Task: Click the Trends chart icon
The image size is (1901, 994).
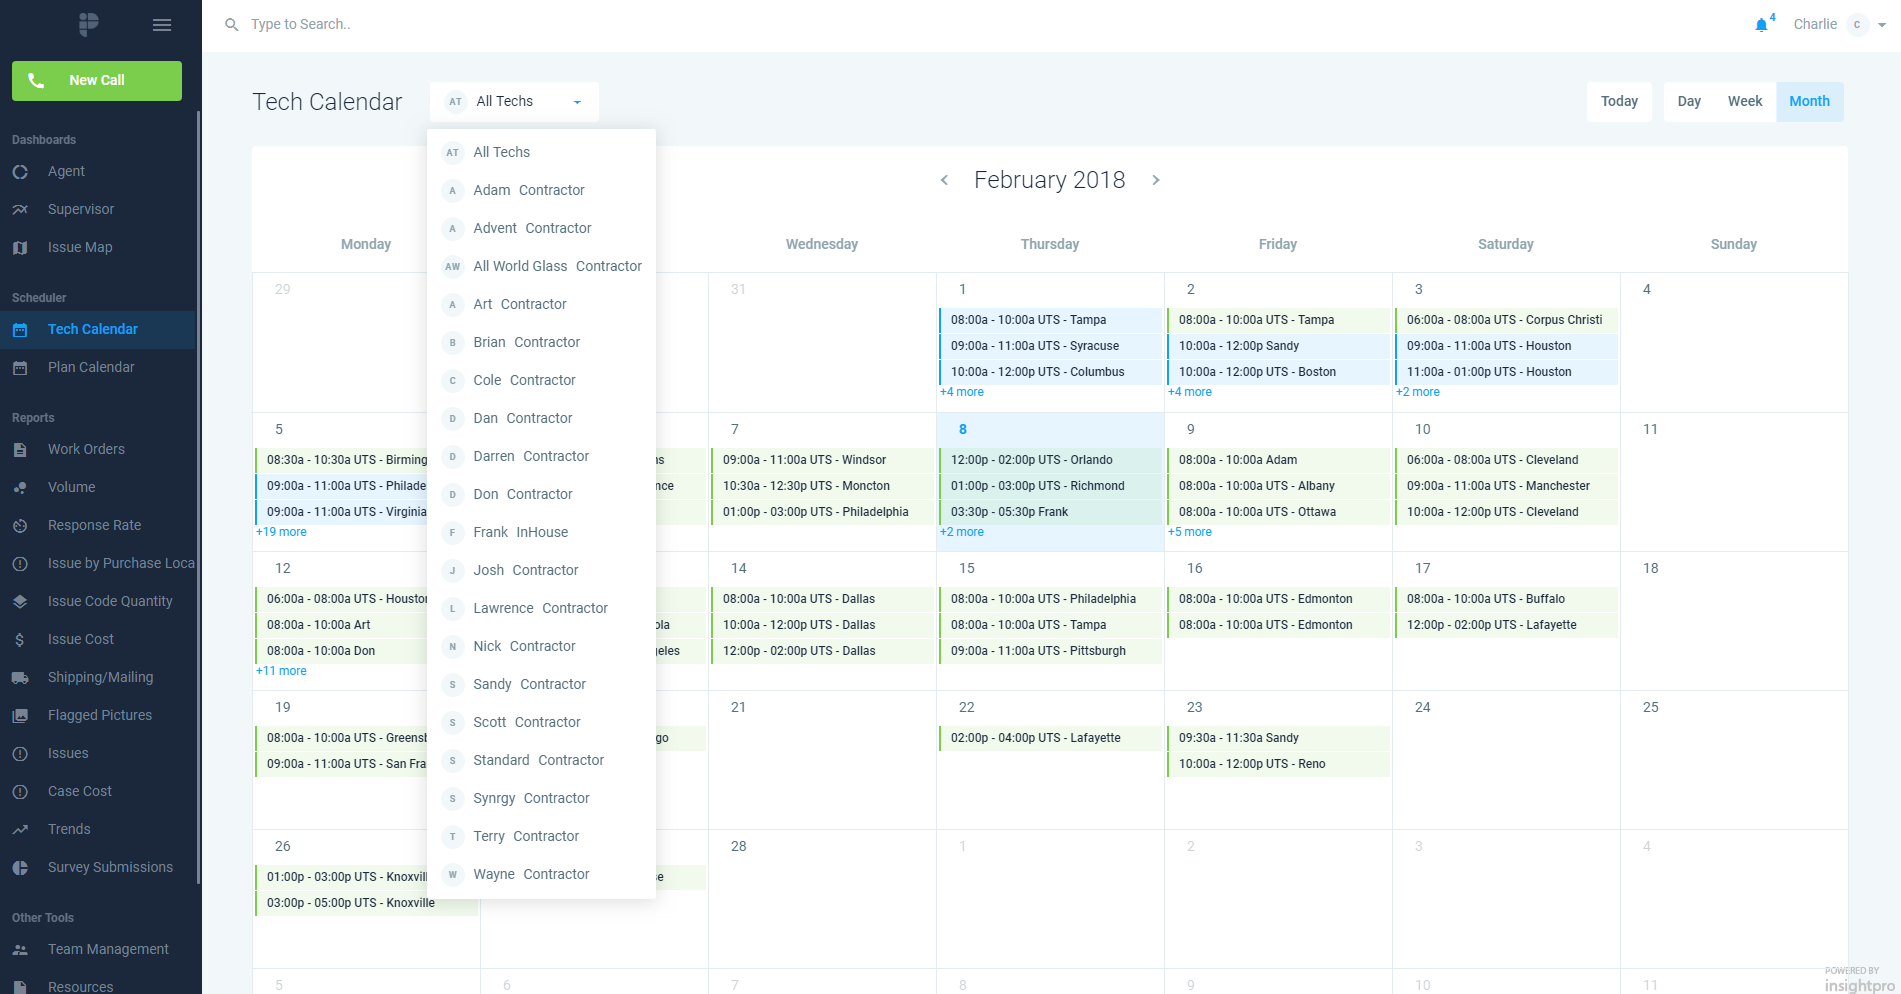Action: click(x=20, y=830)
